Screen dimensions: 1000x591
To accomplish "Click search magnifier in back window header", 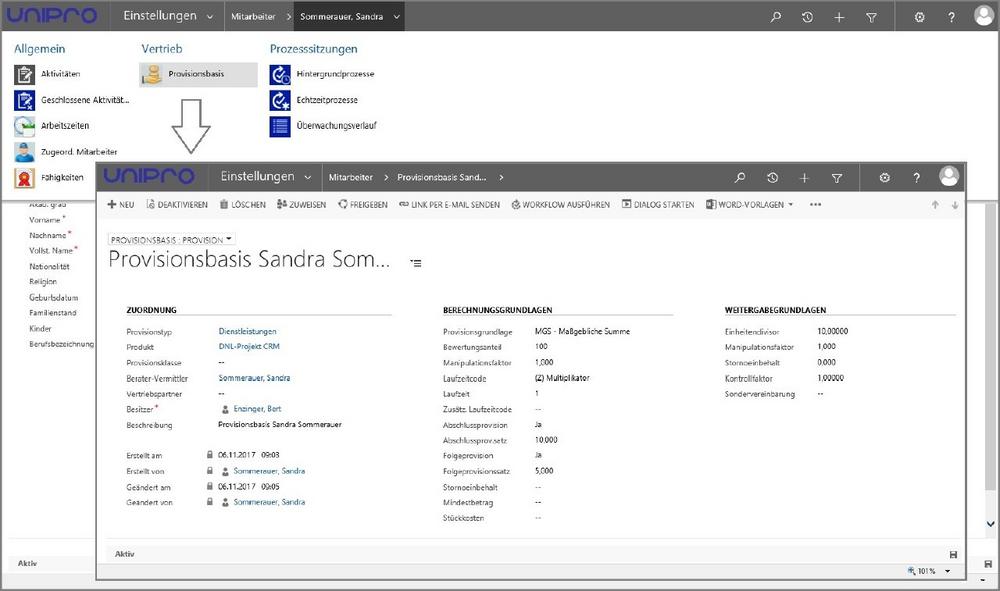I will pyautogui.click(x=776, y=17).
